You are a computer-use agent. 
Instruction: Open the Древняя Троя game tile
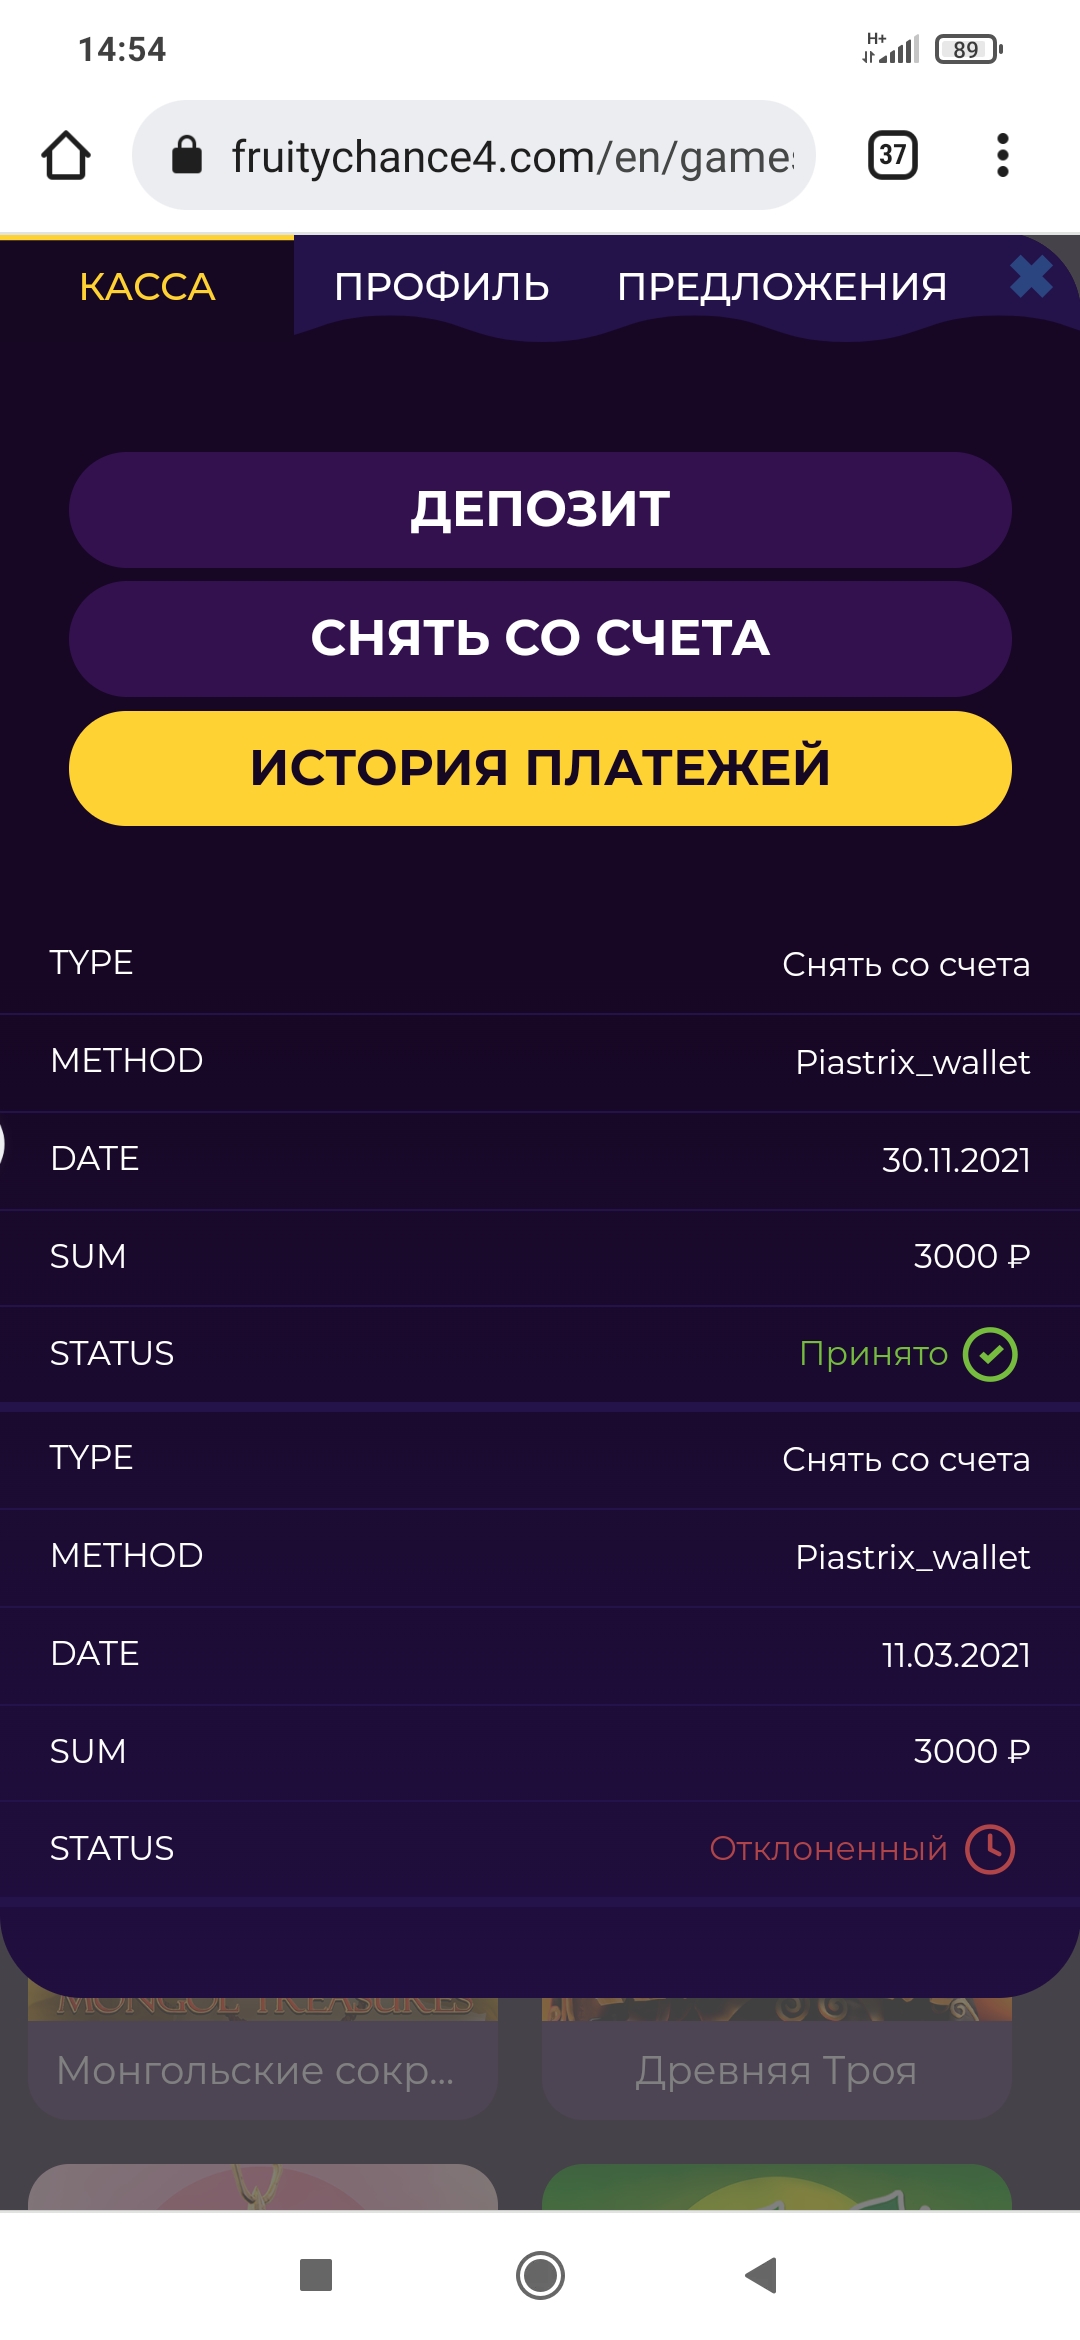click(776, 2068)
